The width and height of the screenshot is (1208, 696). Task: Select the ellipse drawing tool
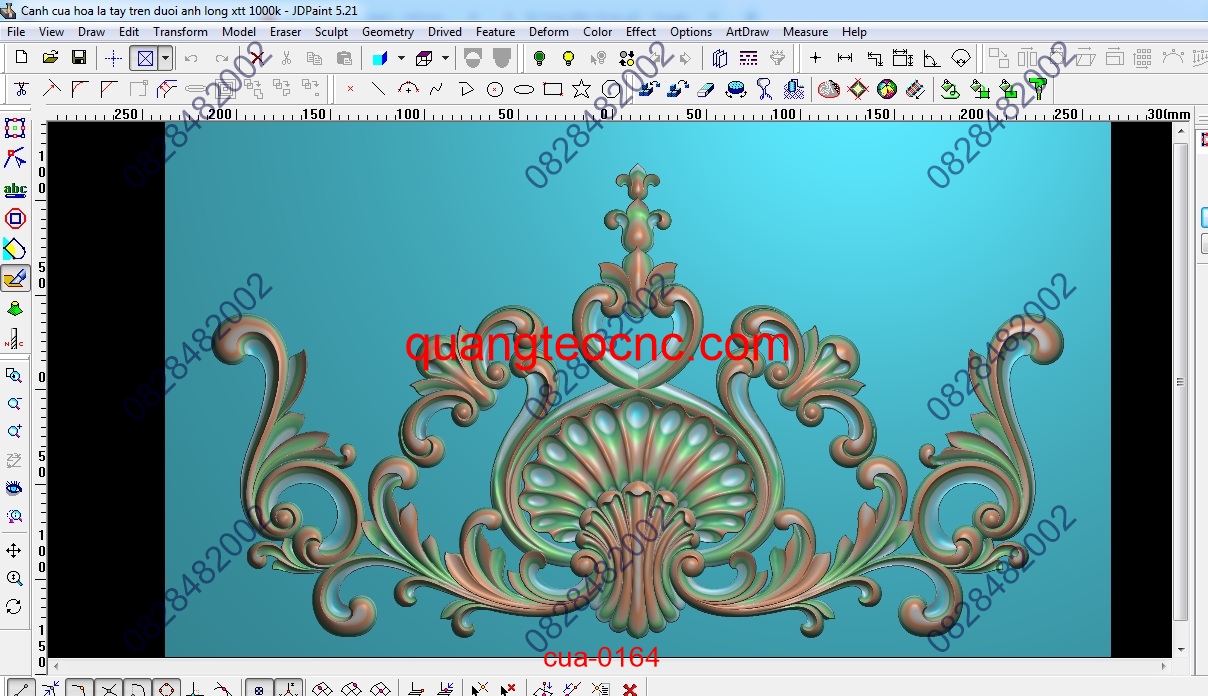pos(523,89)
